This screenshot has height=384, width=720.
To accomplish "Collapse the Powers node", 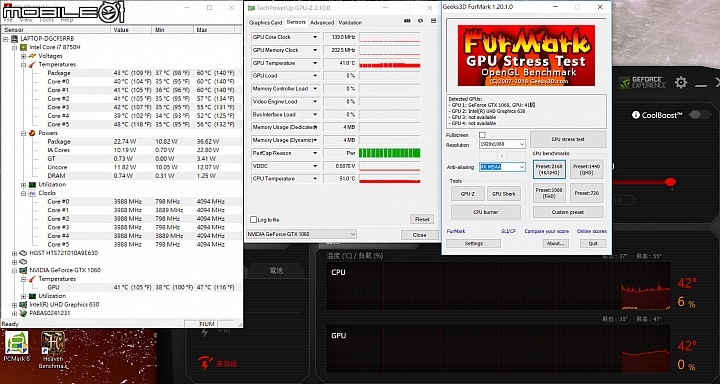I will pos(23,133).
